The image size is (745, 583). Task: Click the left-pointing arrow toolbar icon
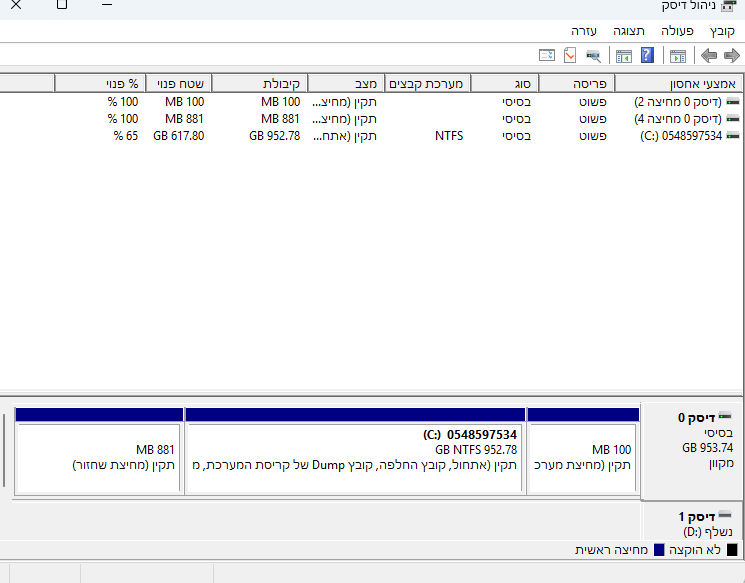point(709,56)
